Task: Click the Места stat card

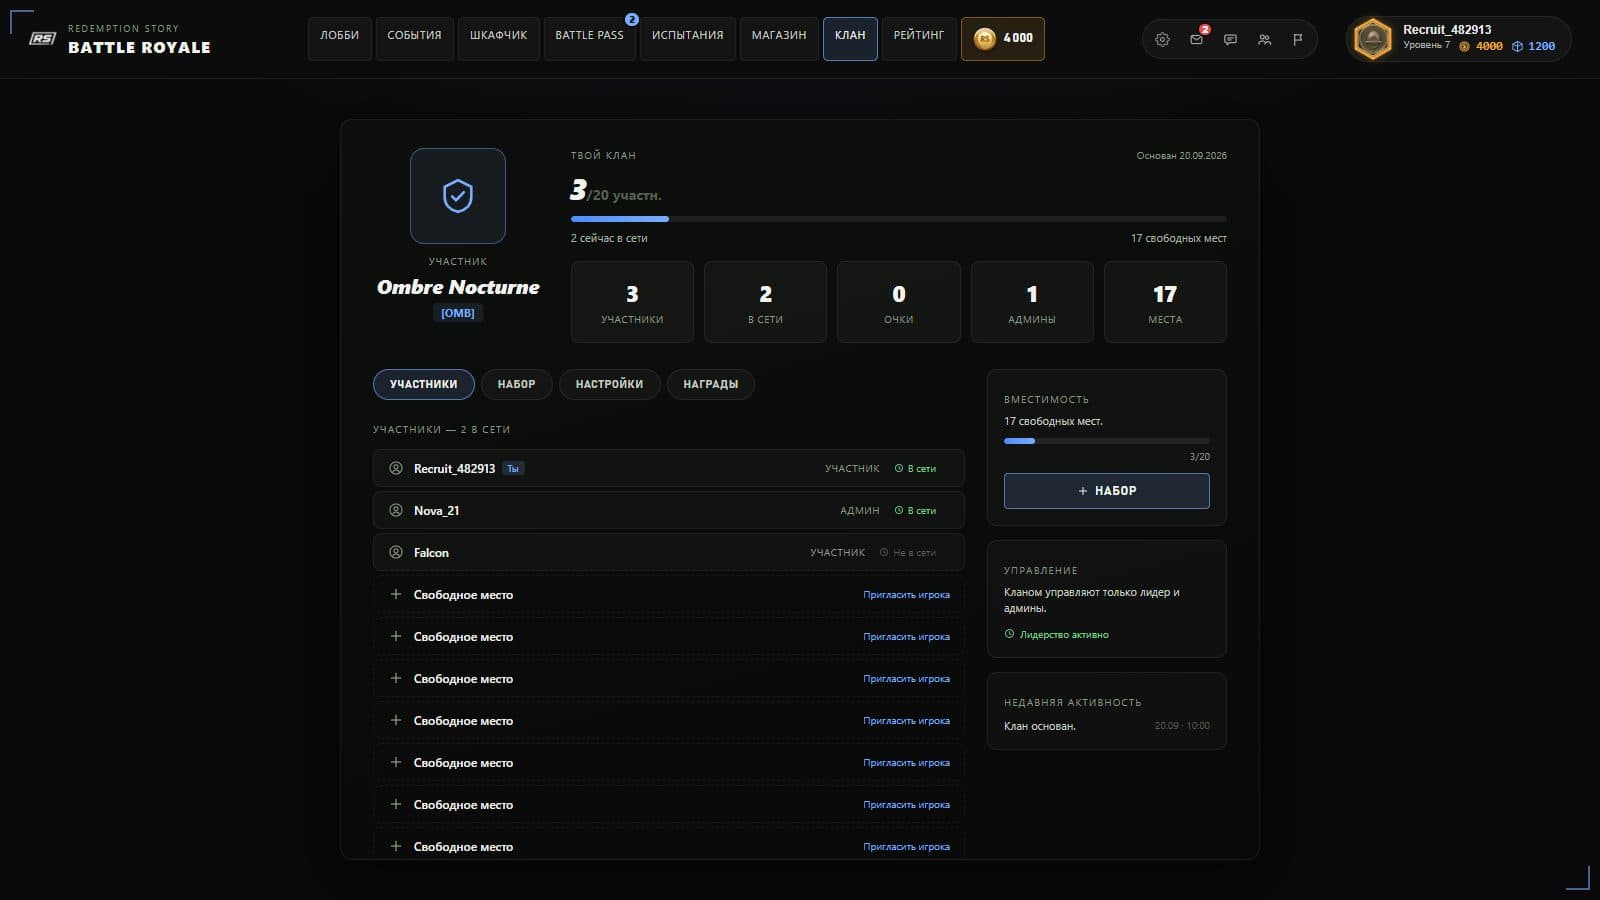Action: click(x=1165, y=302)
